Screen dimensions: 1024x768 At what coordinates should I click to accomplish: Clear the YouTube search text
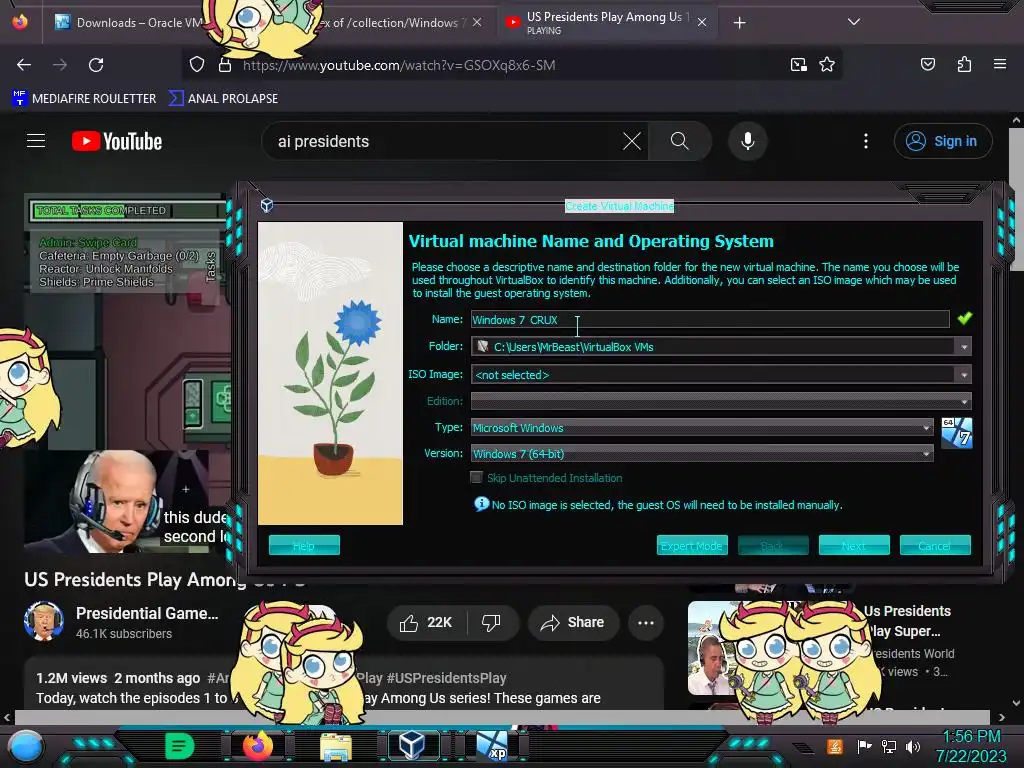pos(632,141)
